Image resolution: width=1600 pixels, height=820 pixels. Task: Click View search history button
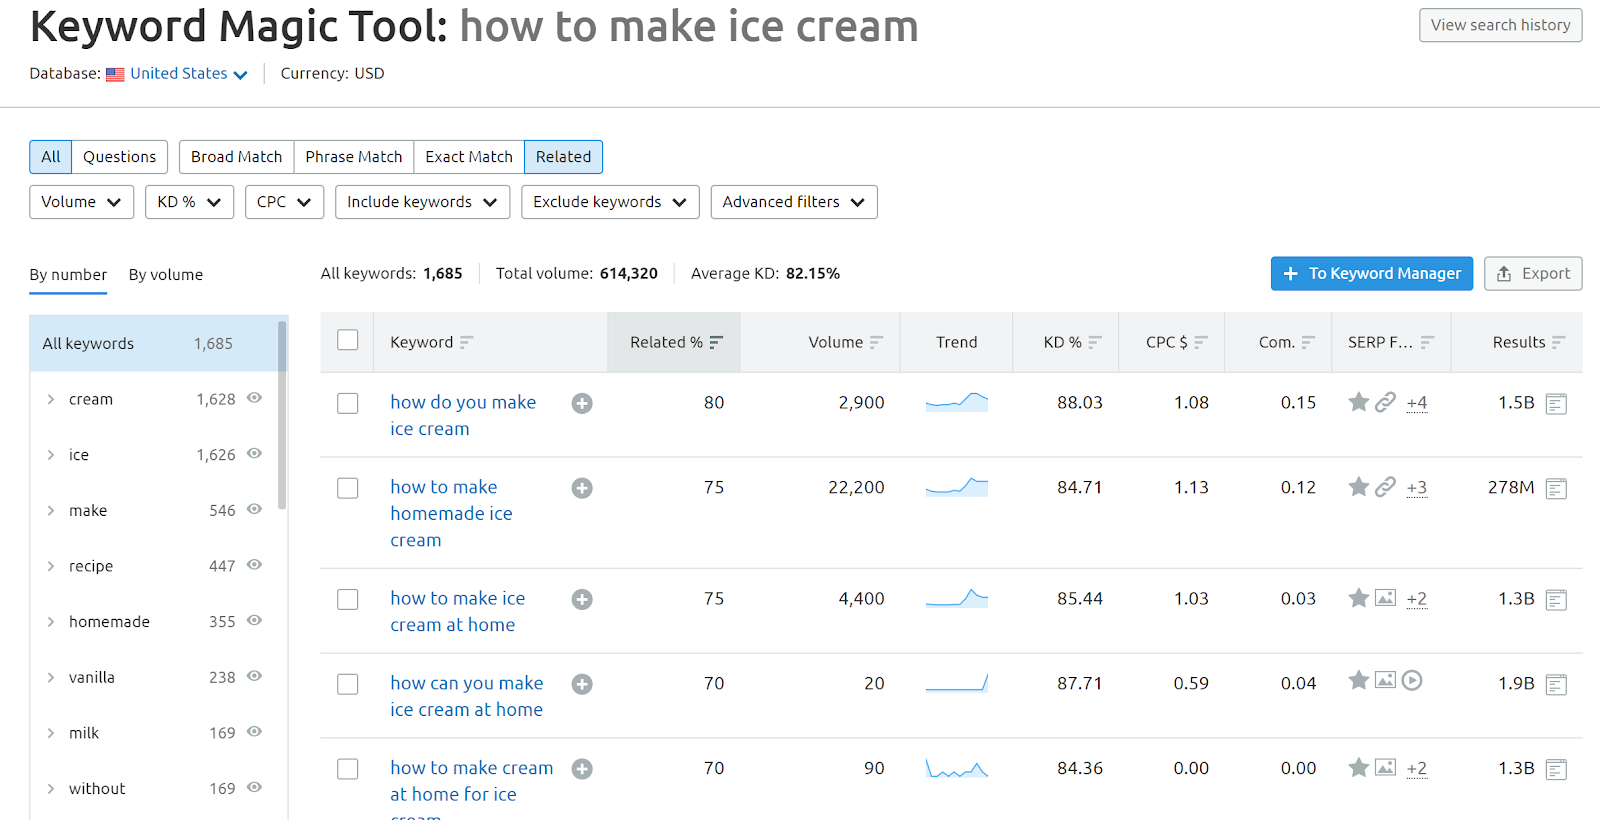(1500, 25)
